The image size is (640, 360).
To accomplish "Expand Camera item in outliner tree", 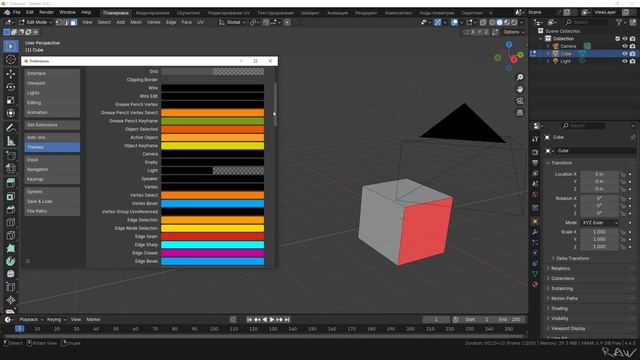I will click(548, 46).
